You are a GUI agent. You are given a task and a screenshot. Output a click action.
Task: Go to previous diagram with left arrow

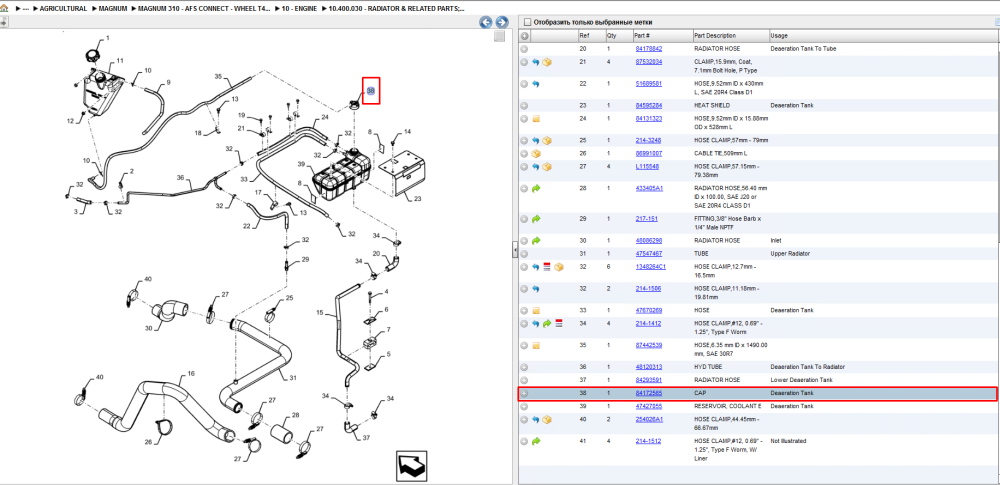click(486, 22)
